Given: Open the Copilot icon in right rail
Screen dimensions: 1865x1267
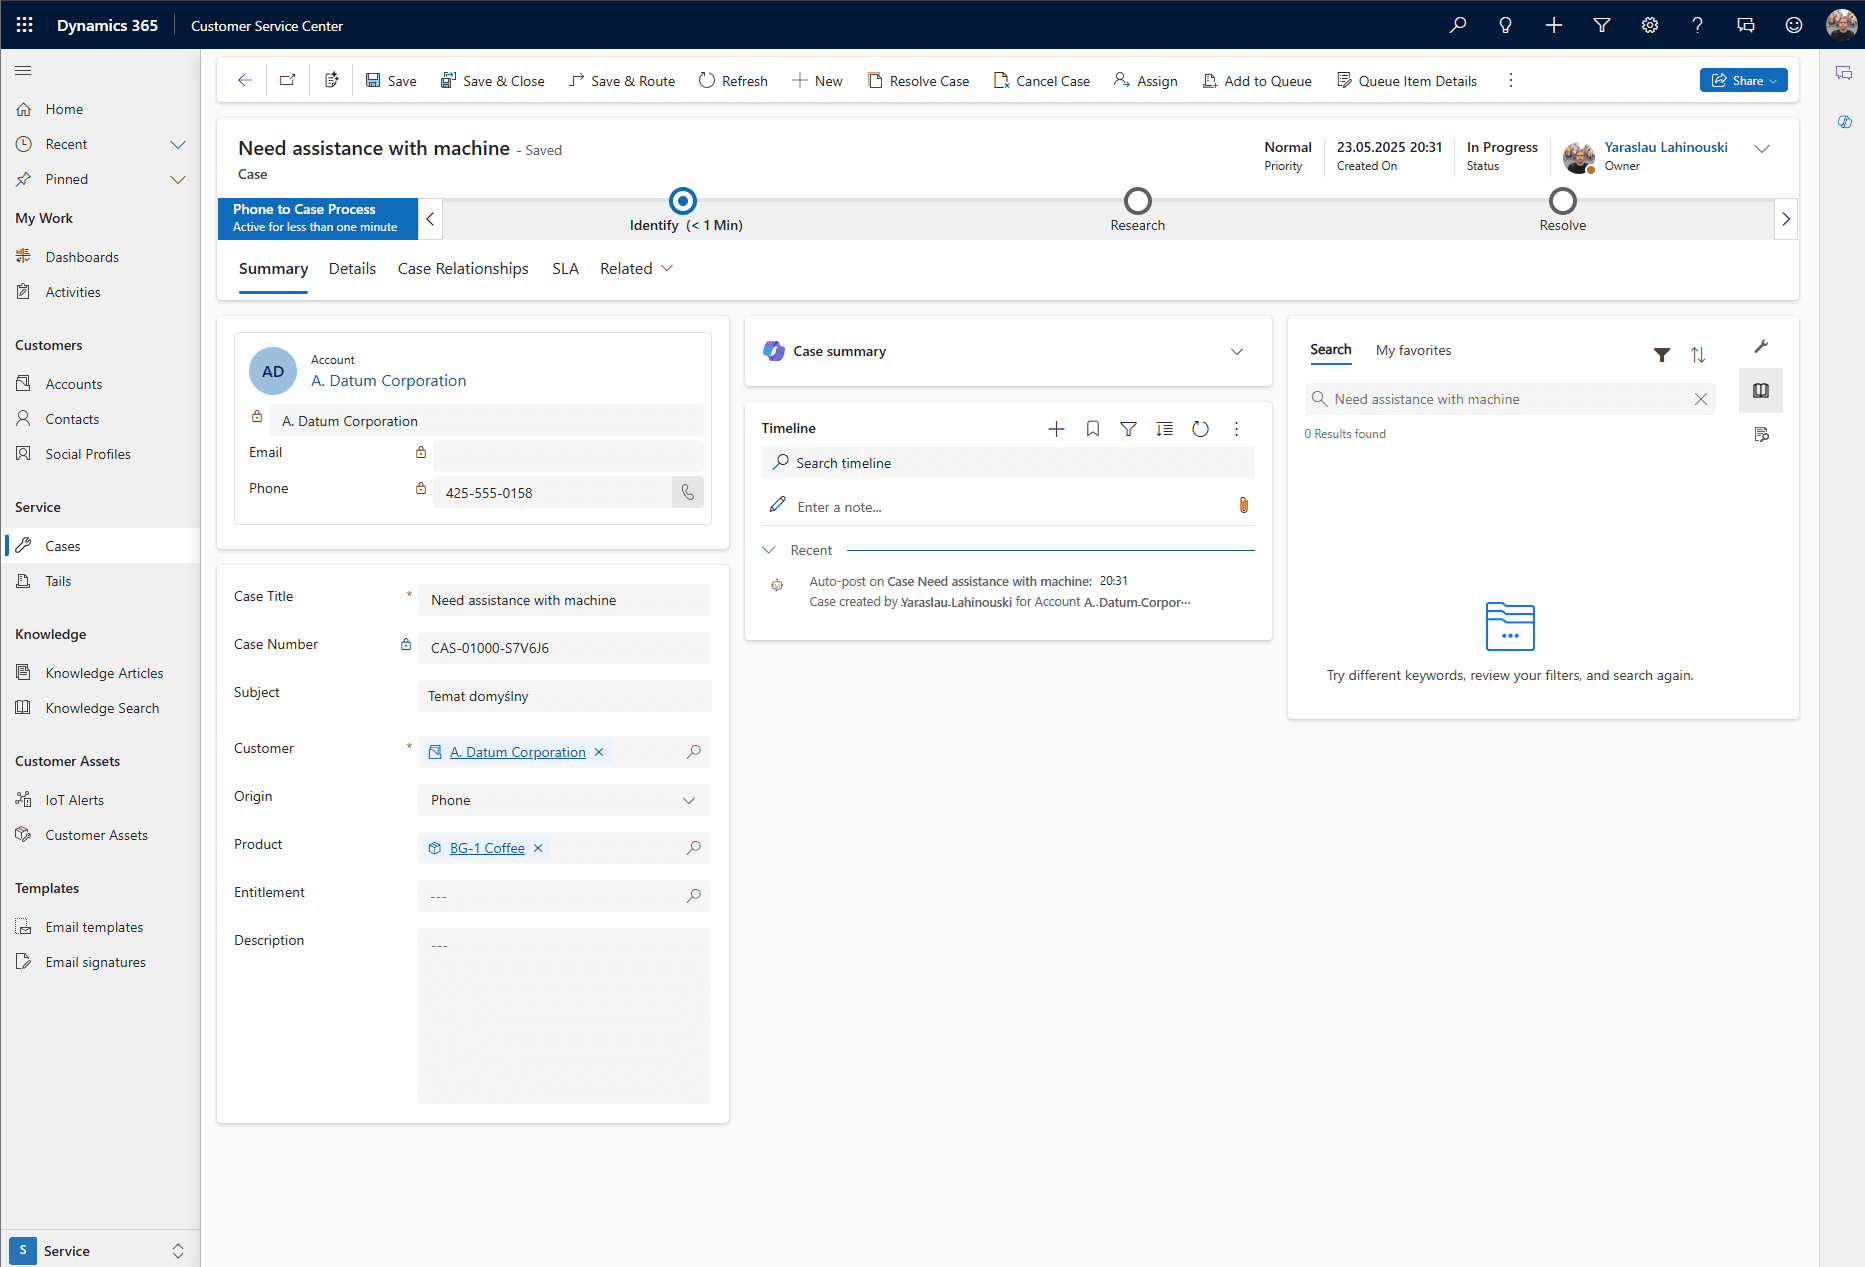Looking at the screenshot, I should [1844, 121].
